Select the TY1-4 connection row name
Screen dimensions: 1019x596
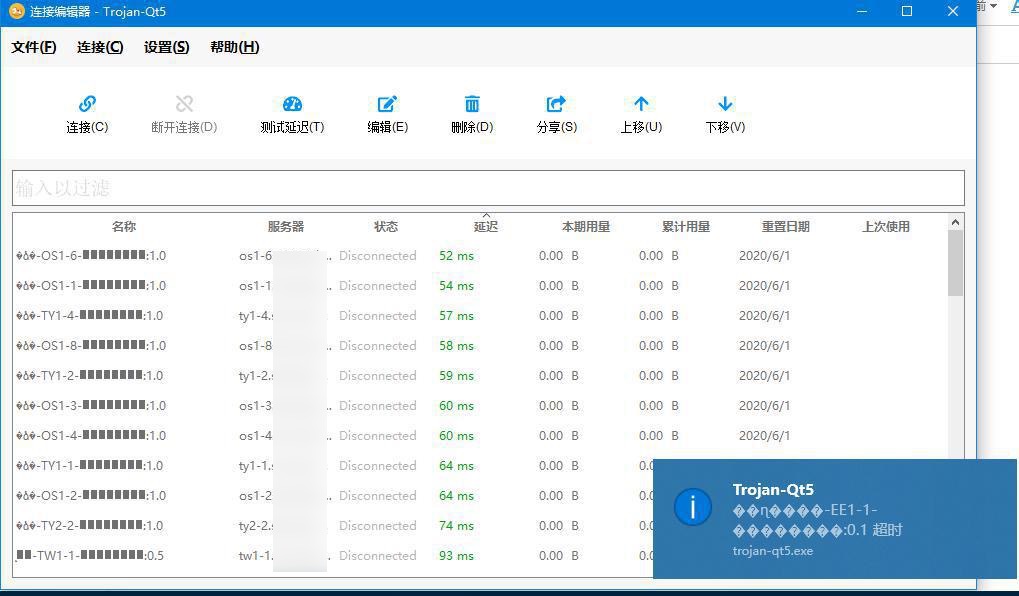[90, 315]
